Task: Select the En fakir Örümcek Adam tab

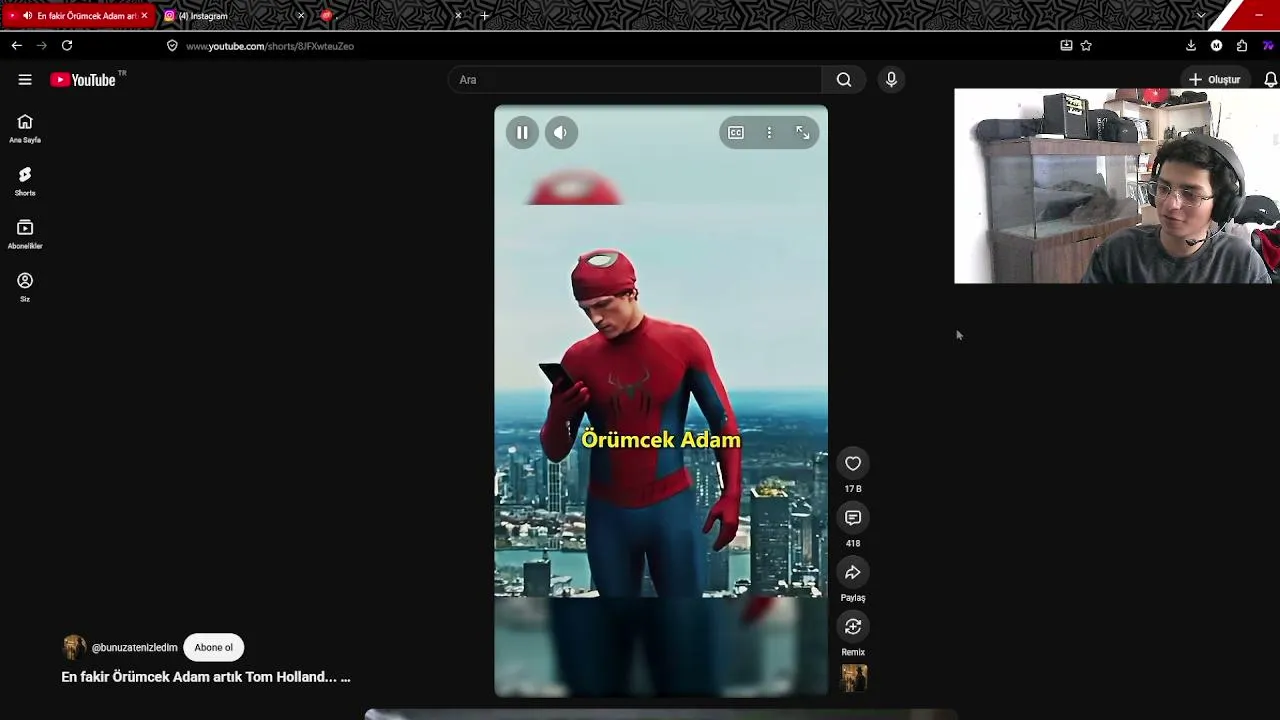Action: [78, 16]
